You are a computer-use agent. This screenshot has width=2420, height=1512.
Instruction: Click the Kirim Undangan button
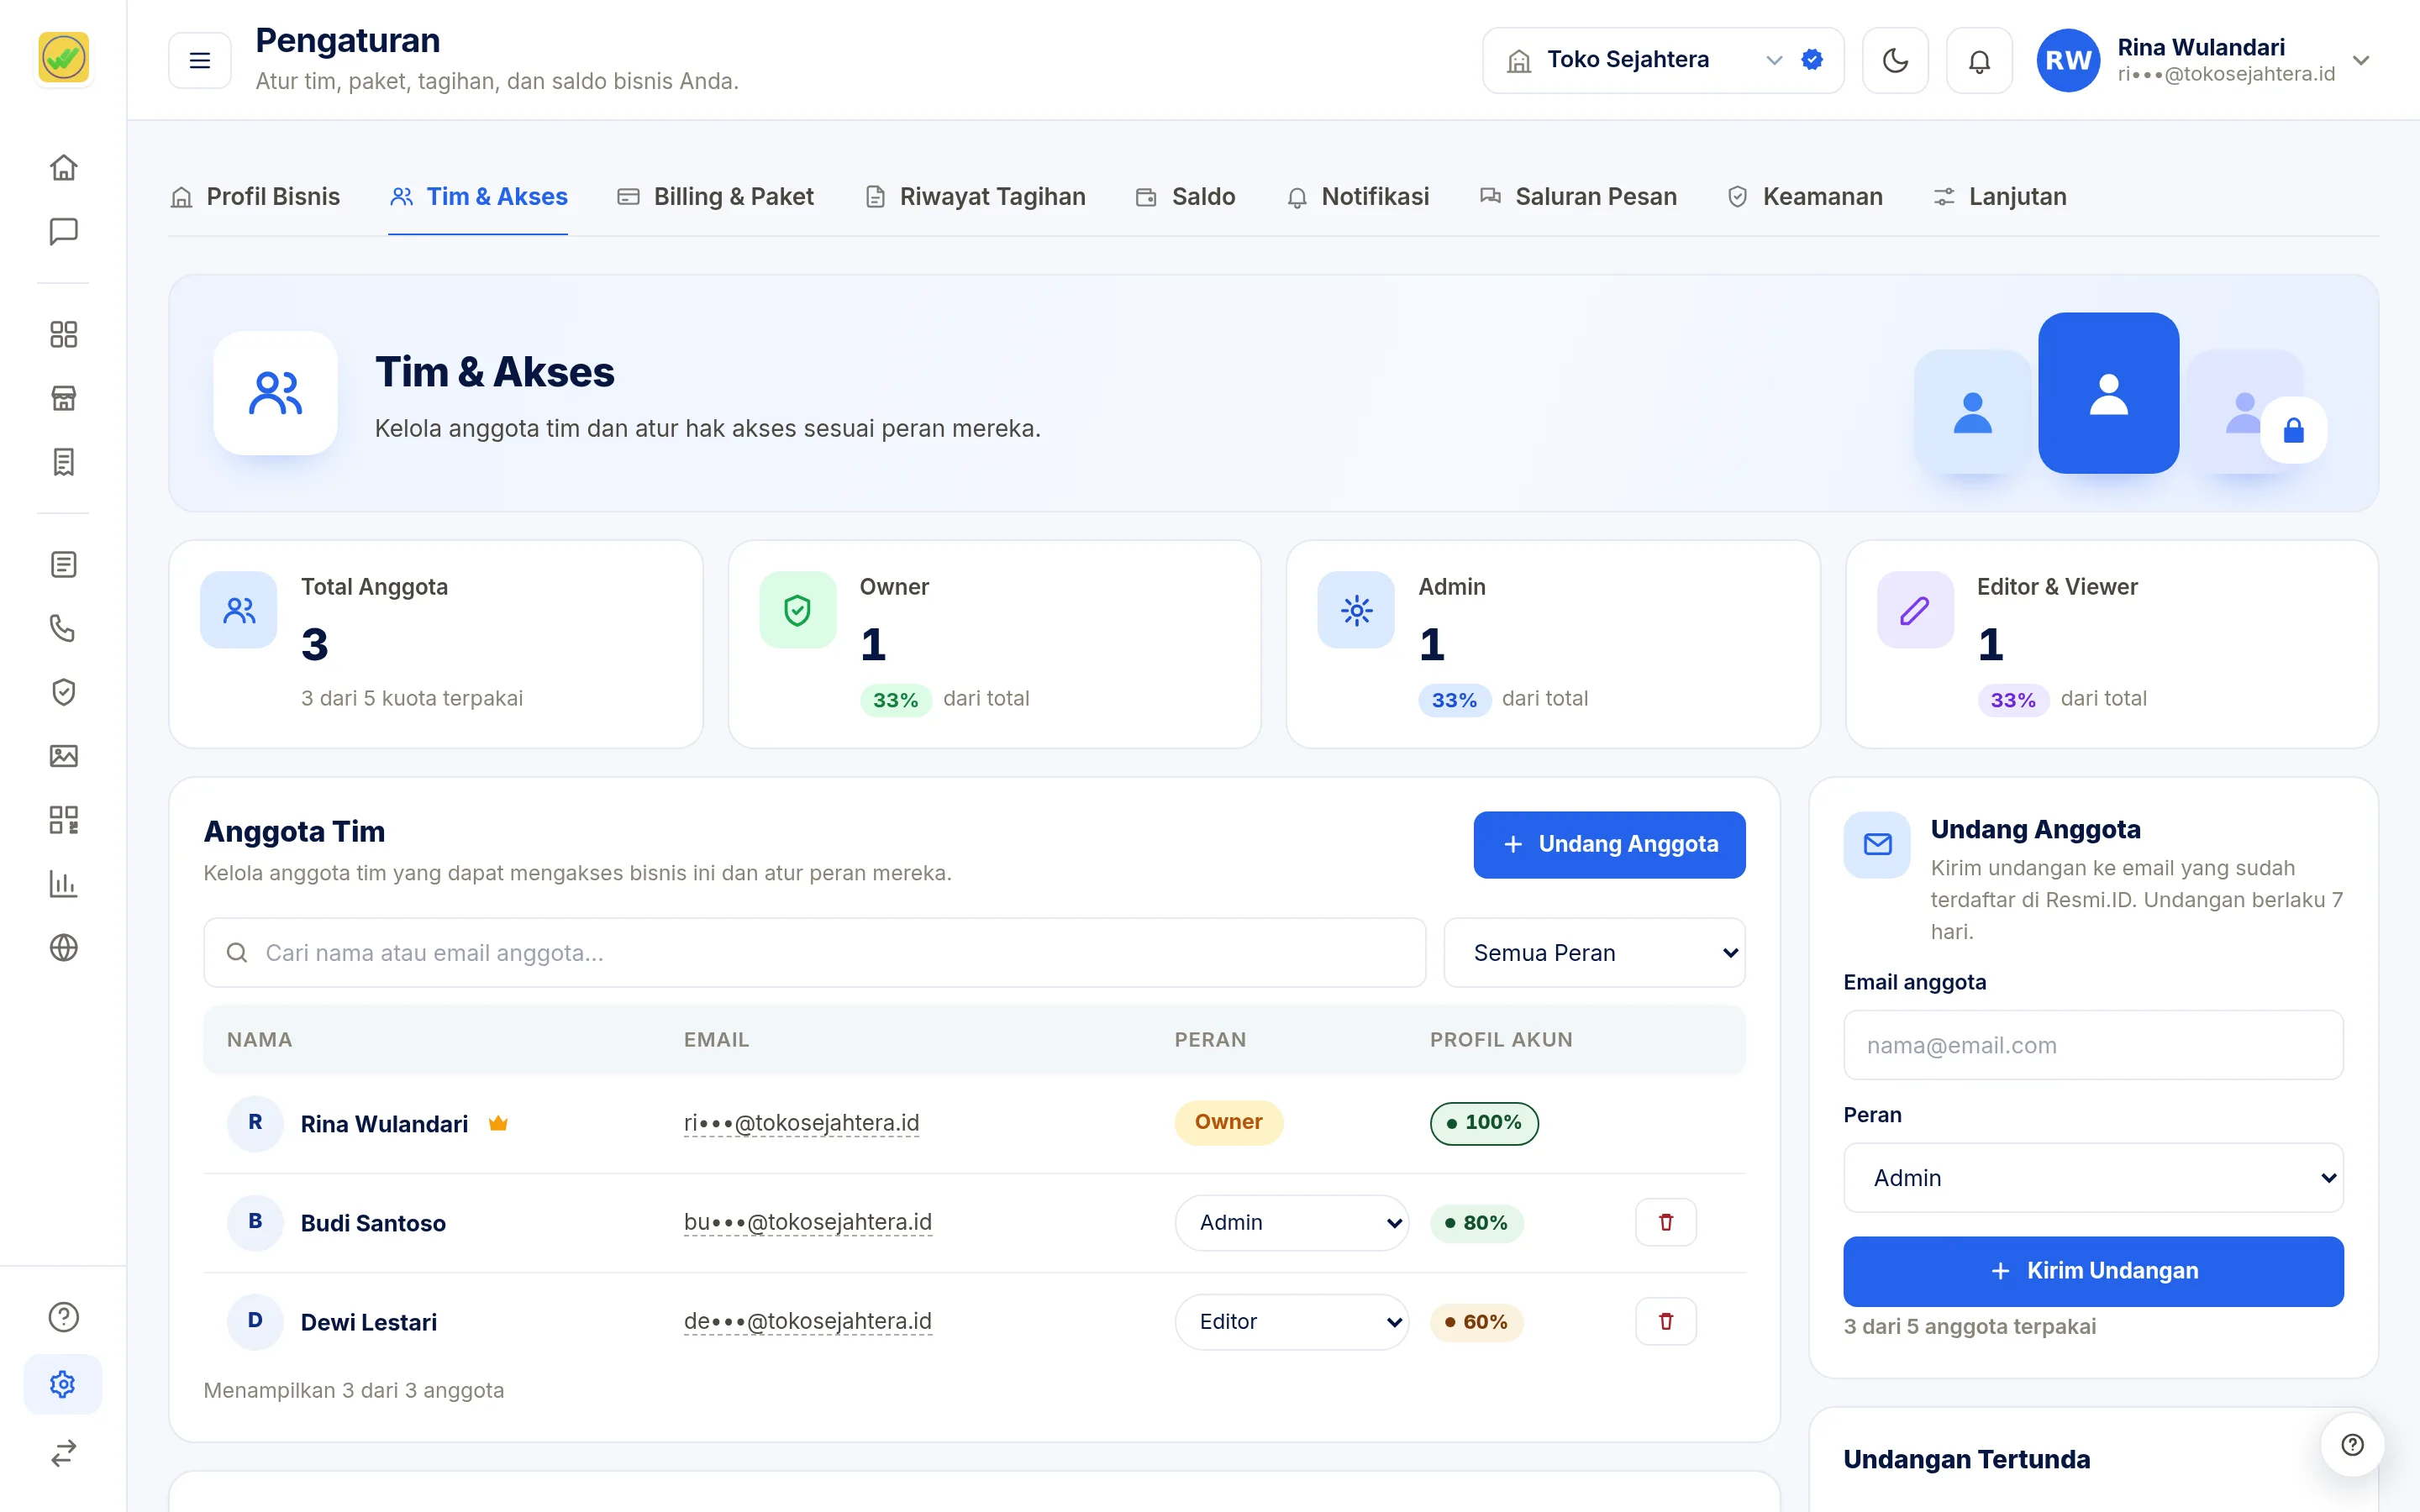2093,1271
